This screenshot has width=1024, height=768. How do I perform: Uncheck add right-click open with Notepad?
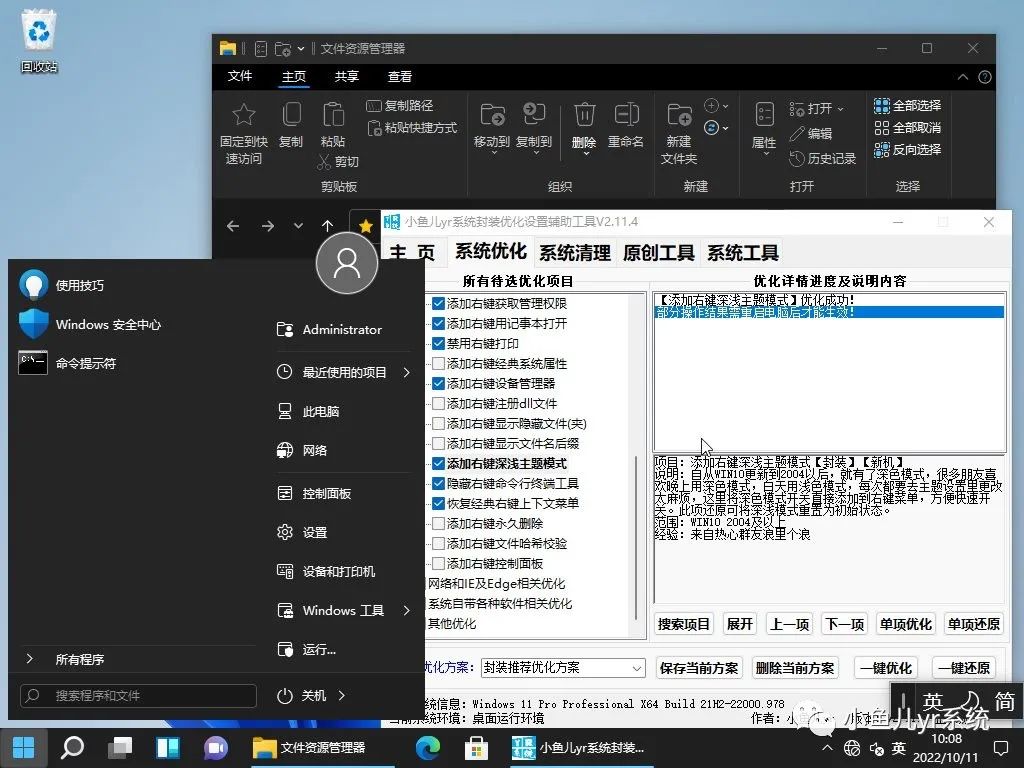pos(438,323)
